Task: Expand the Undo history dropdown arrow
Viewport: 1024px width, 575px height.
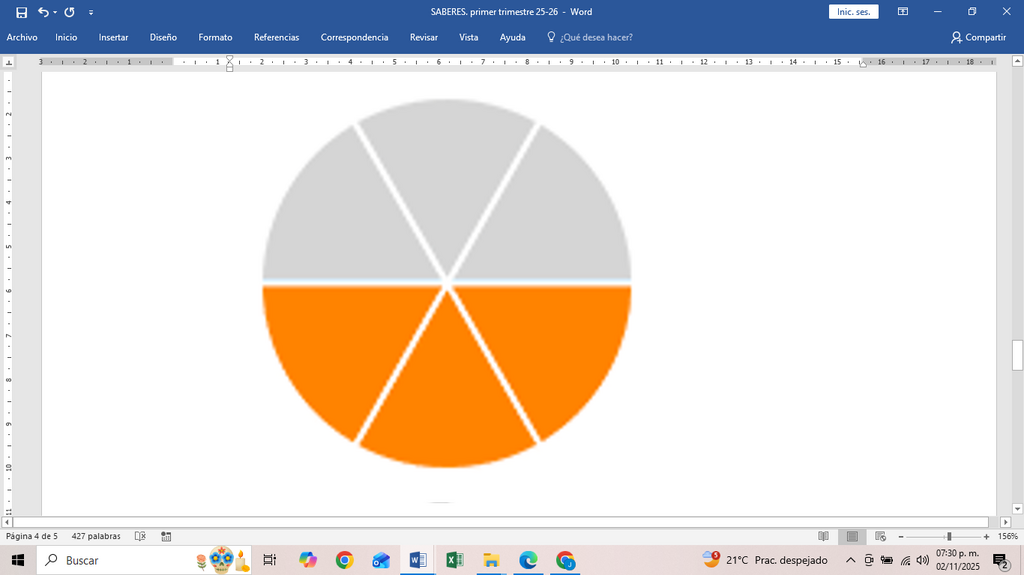Action: pos(55,12)
